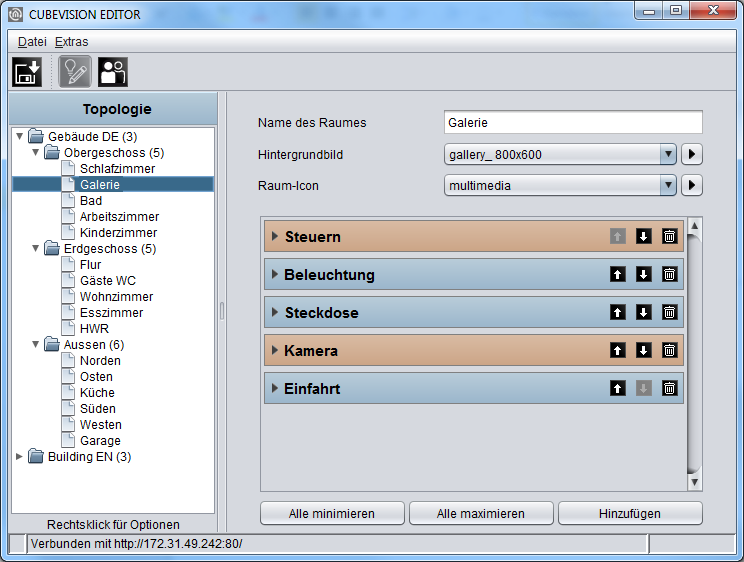Move Beleuchtung group up with arrow icon
The width and height of the screenshot is (744, 562).
(x=617, y=274)
